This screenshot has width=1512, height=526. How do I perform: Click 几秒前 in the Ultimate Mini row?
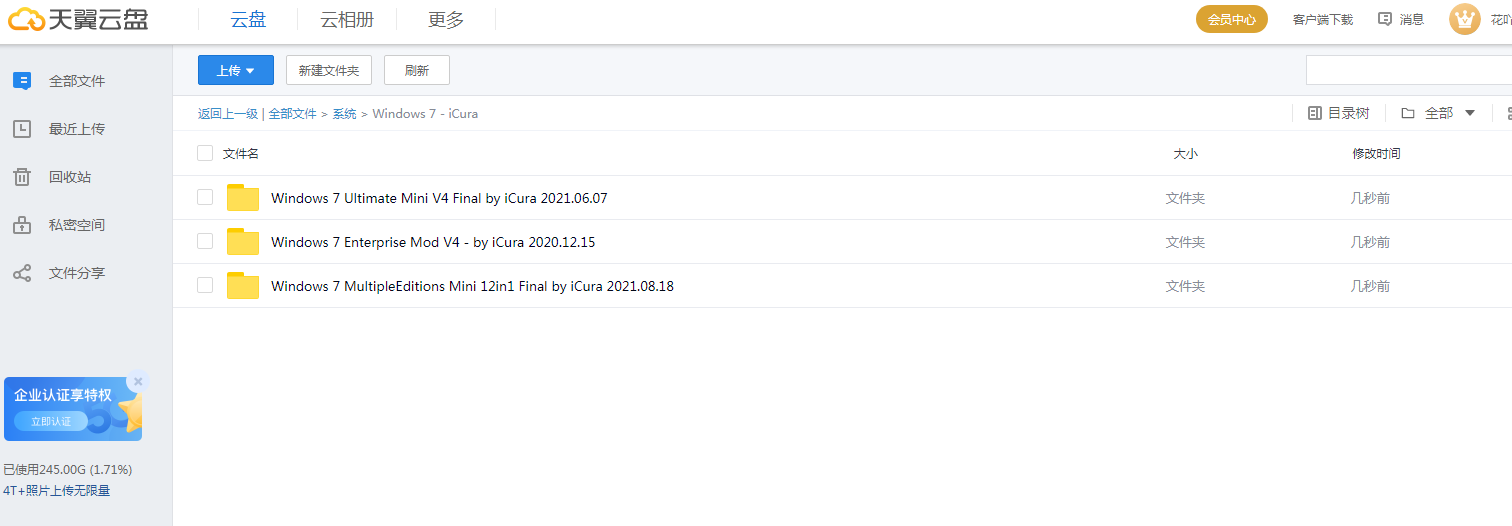pos(1370,198)
